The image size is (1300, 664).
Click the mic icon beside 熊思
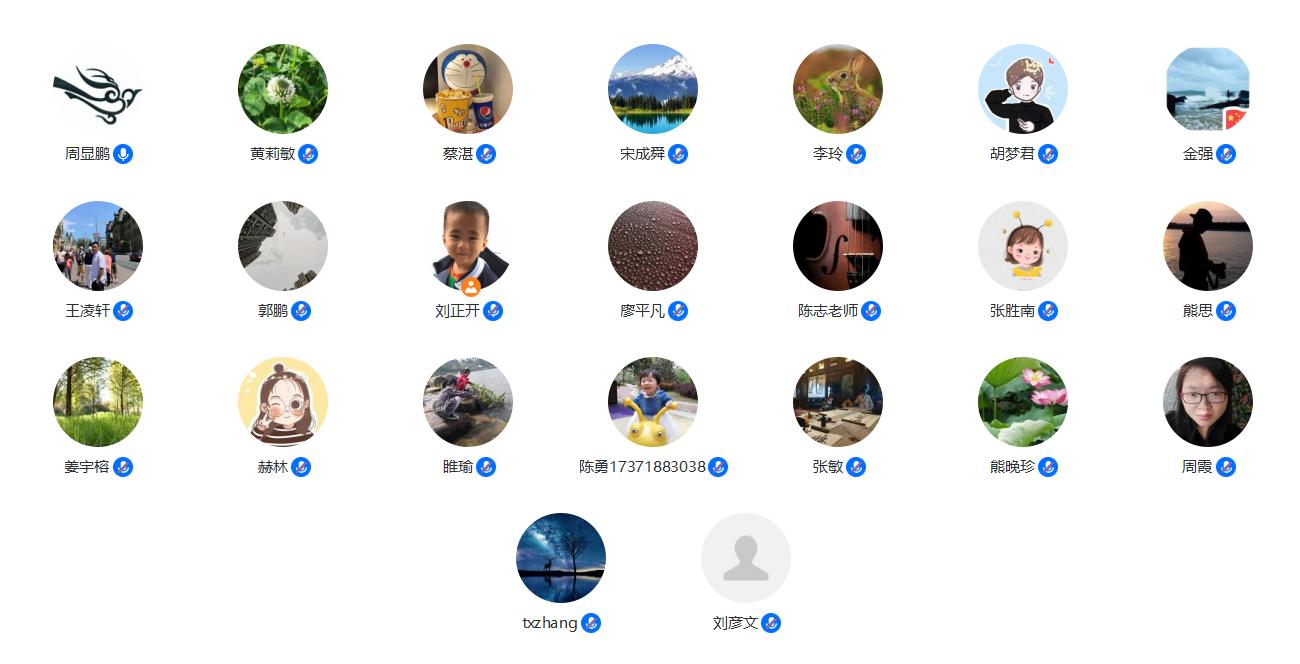coord(1226,311)
